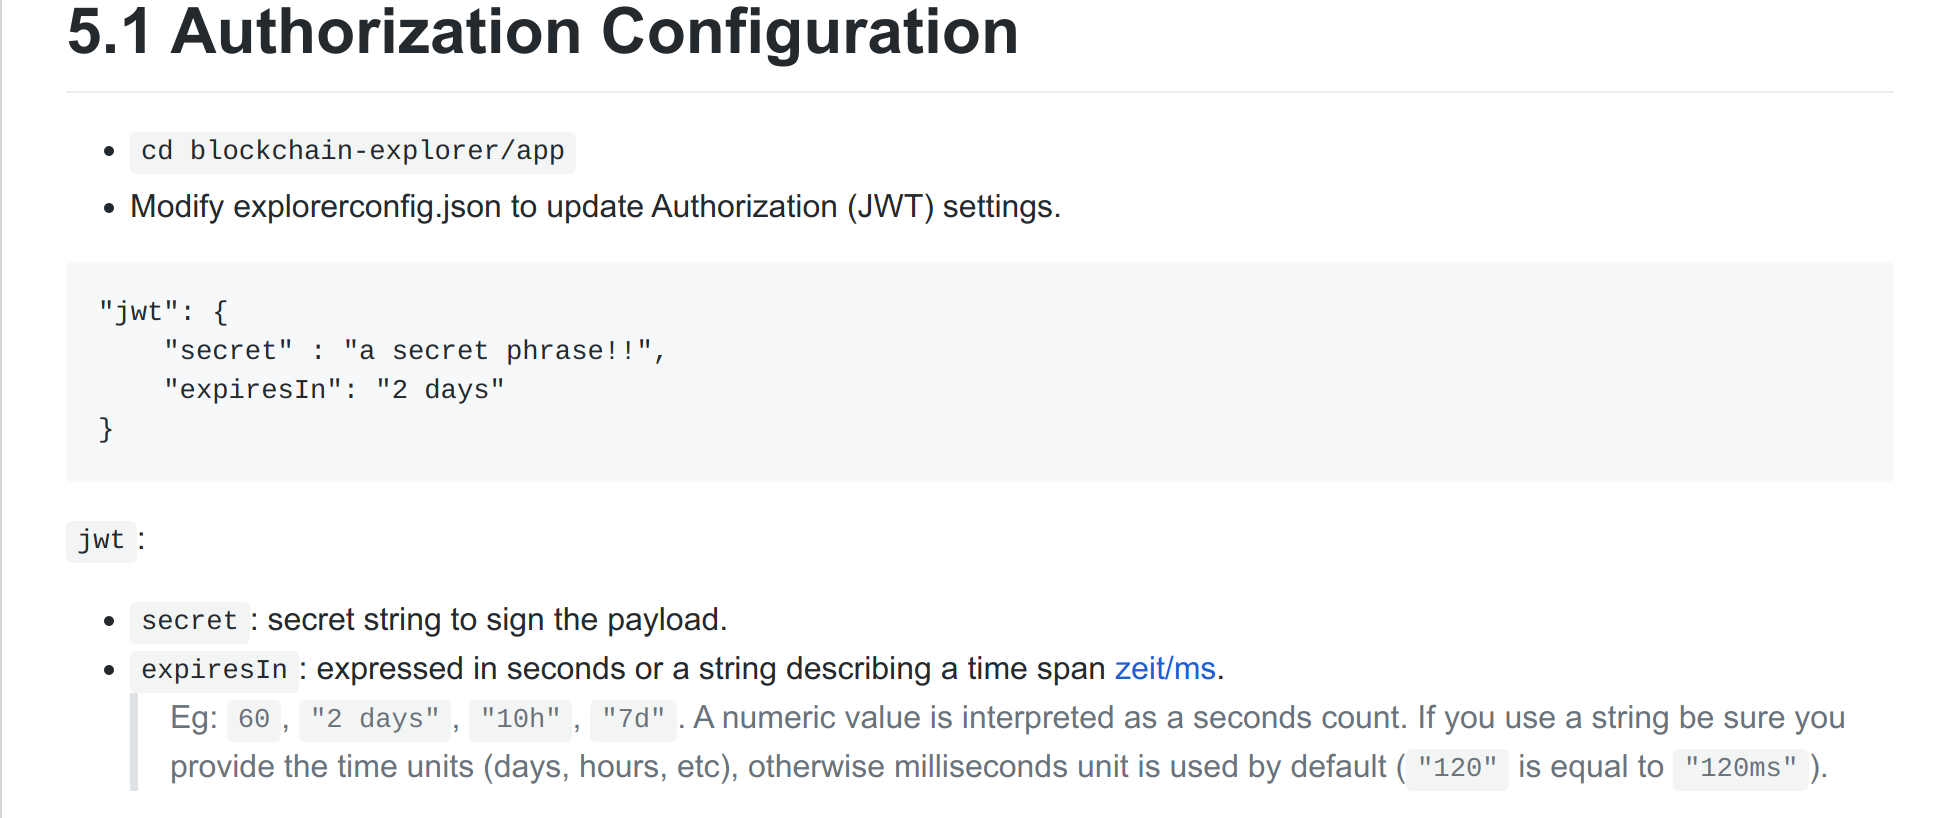Click the cd blockchain-explorer/app command
This screenshot has height=818, width=1956.
point(352,151)
